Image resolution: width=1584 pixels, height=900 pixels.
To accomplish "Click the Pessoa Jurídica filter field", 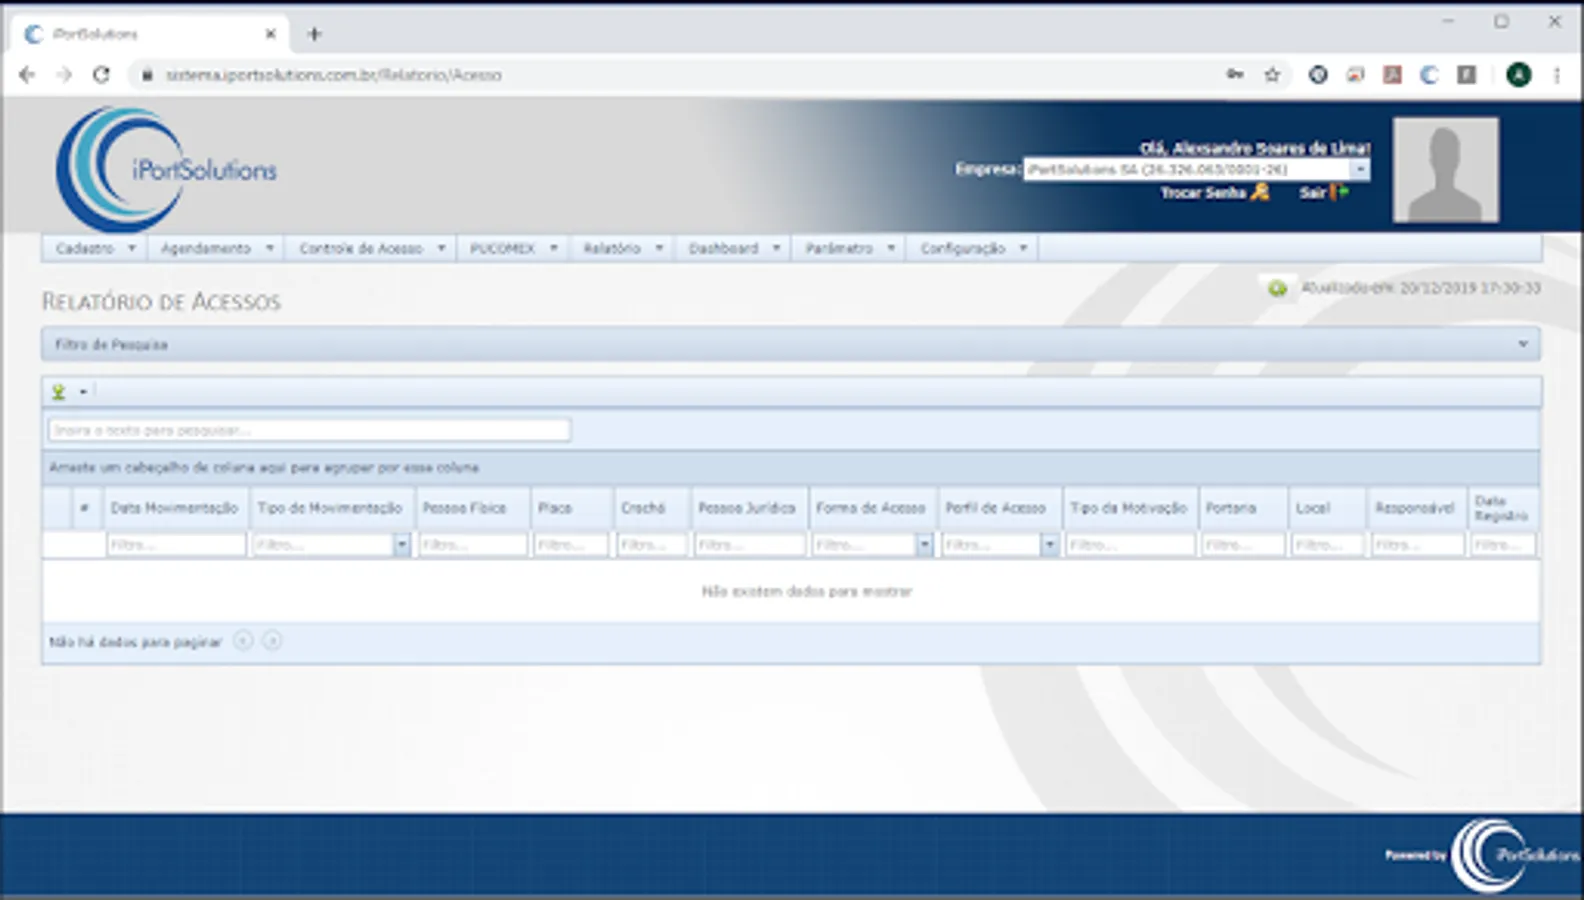I will [x=750, y=545].
